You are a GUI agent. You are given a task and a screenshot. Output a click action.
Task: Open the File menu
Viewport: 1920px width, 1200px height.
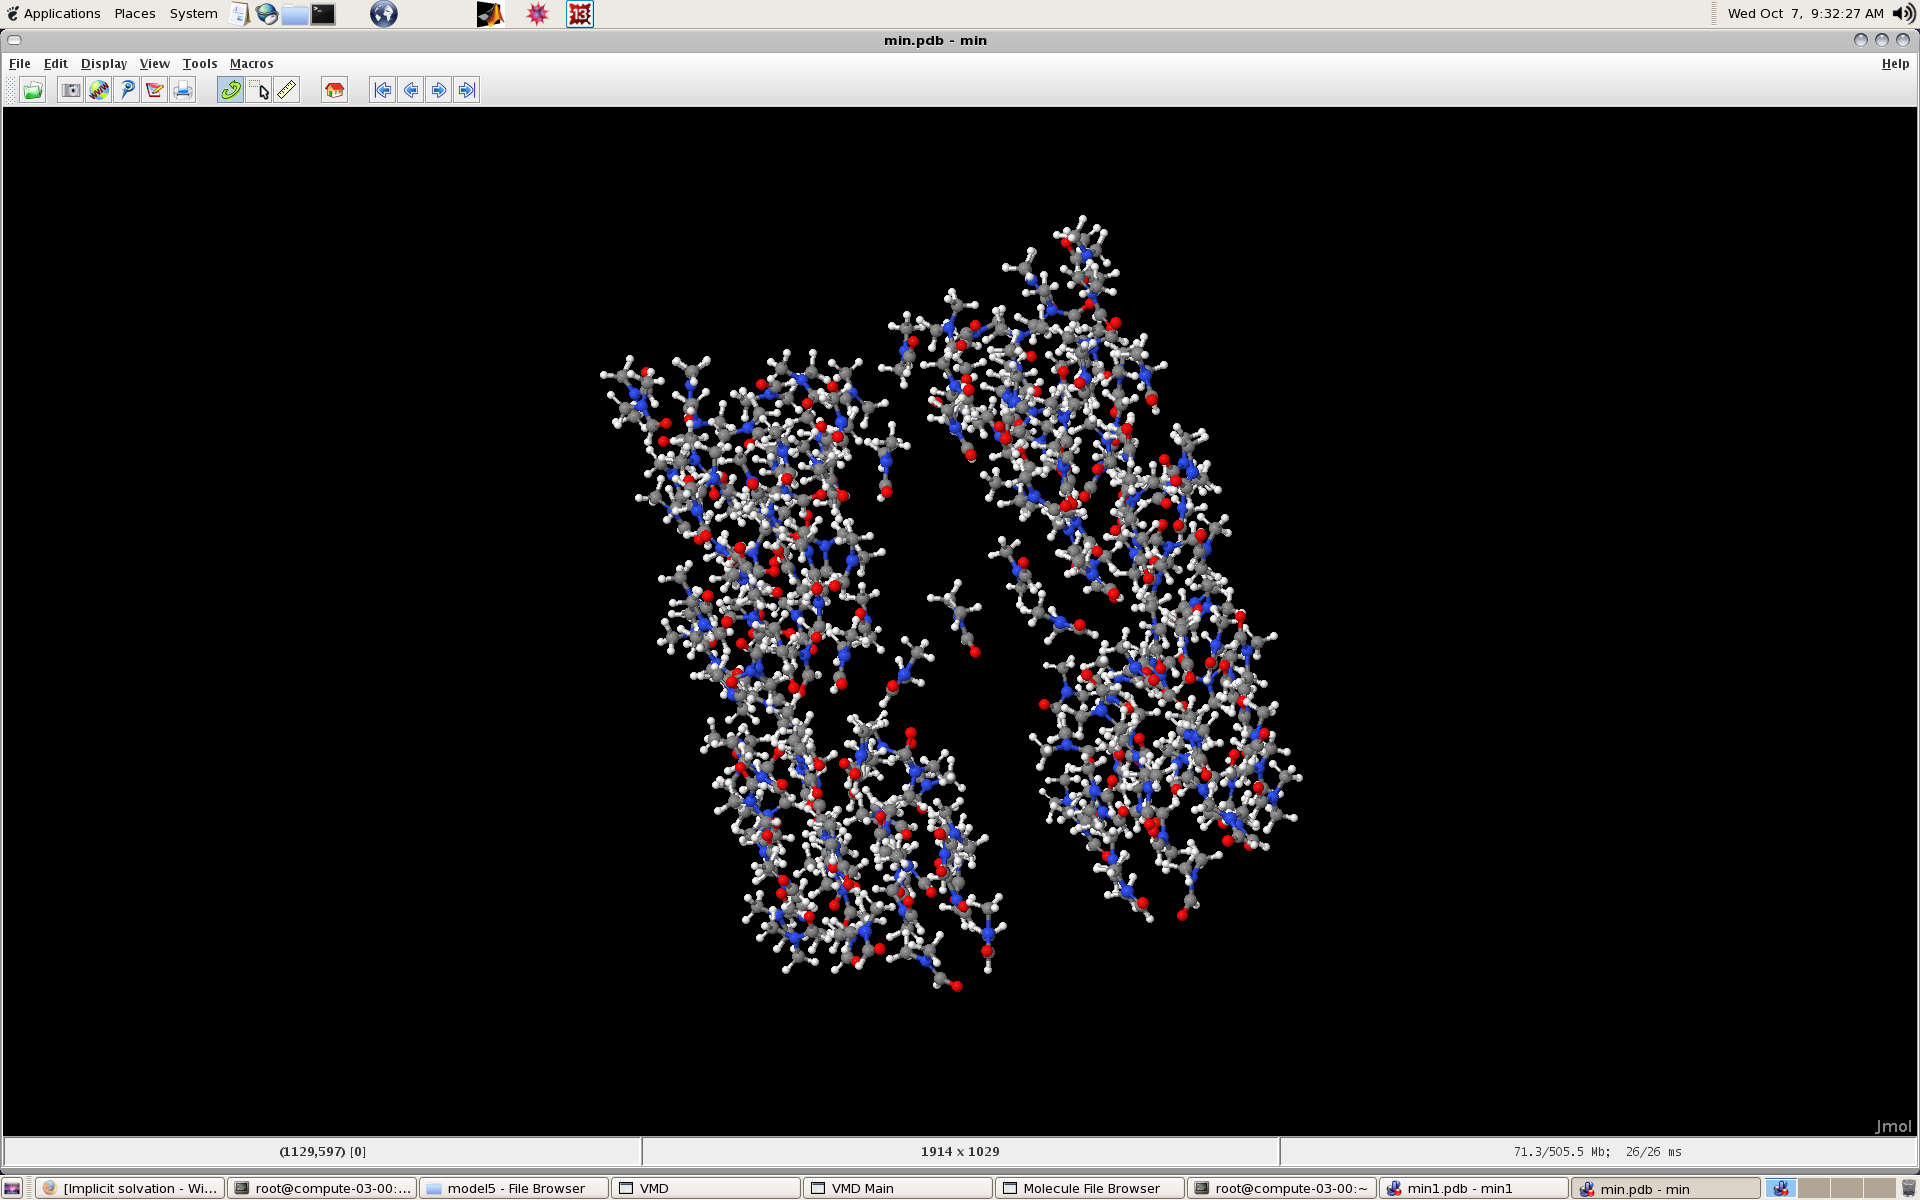[19, 63]
